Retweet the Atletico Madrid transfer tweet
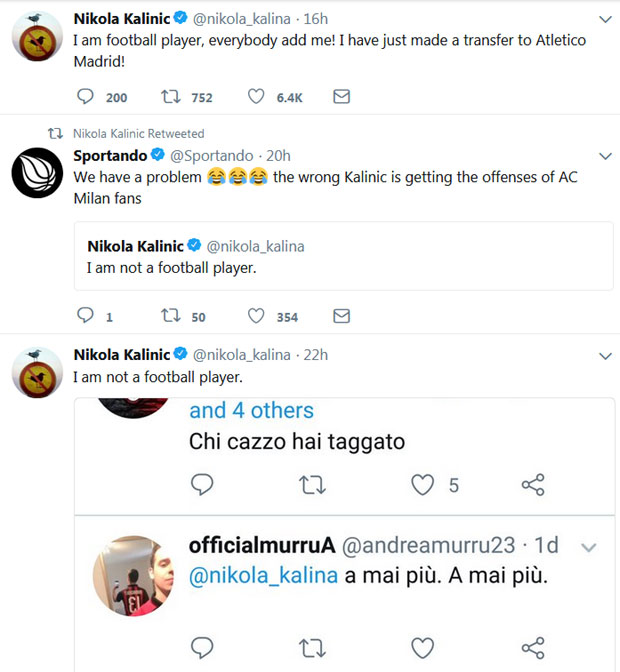 coord(172,97)
